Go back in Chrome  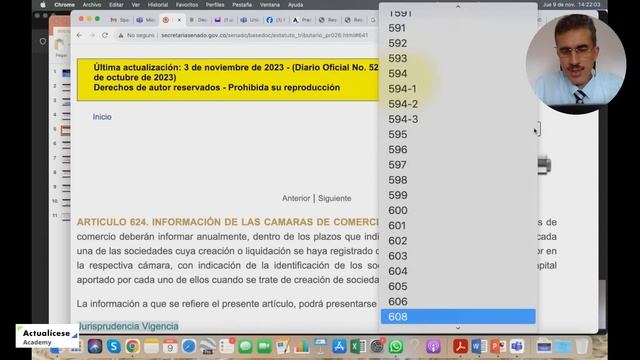pos(80,36)
